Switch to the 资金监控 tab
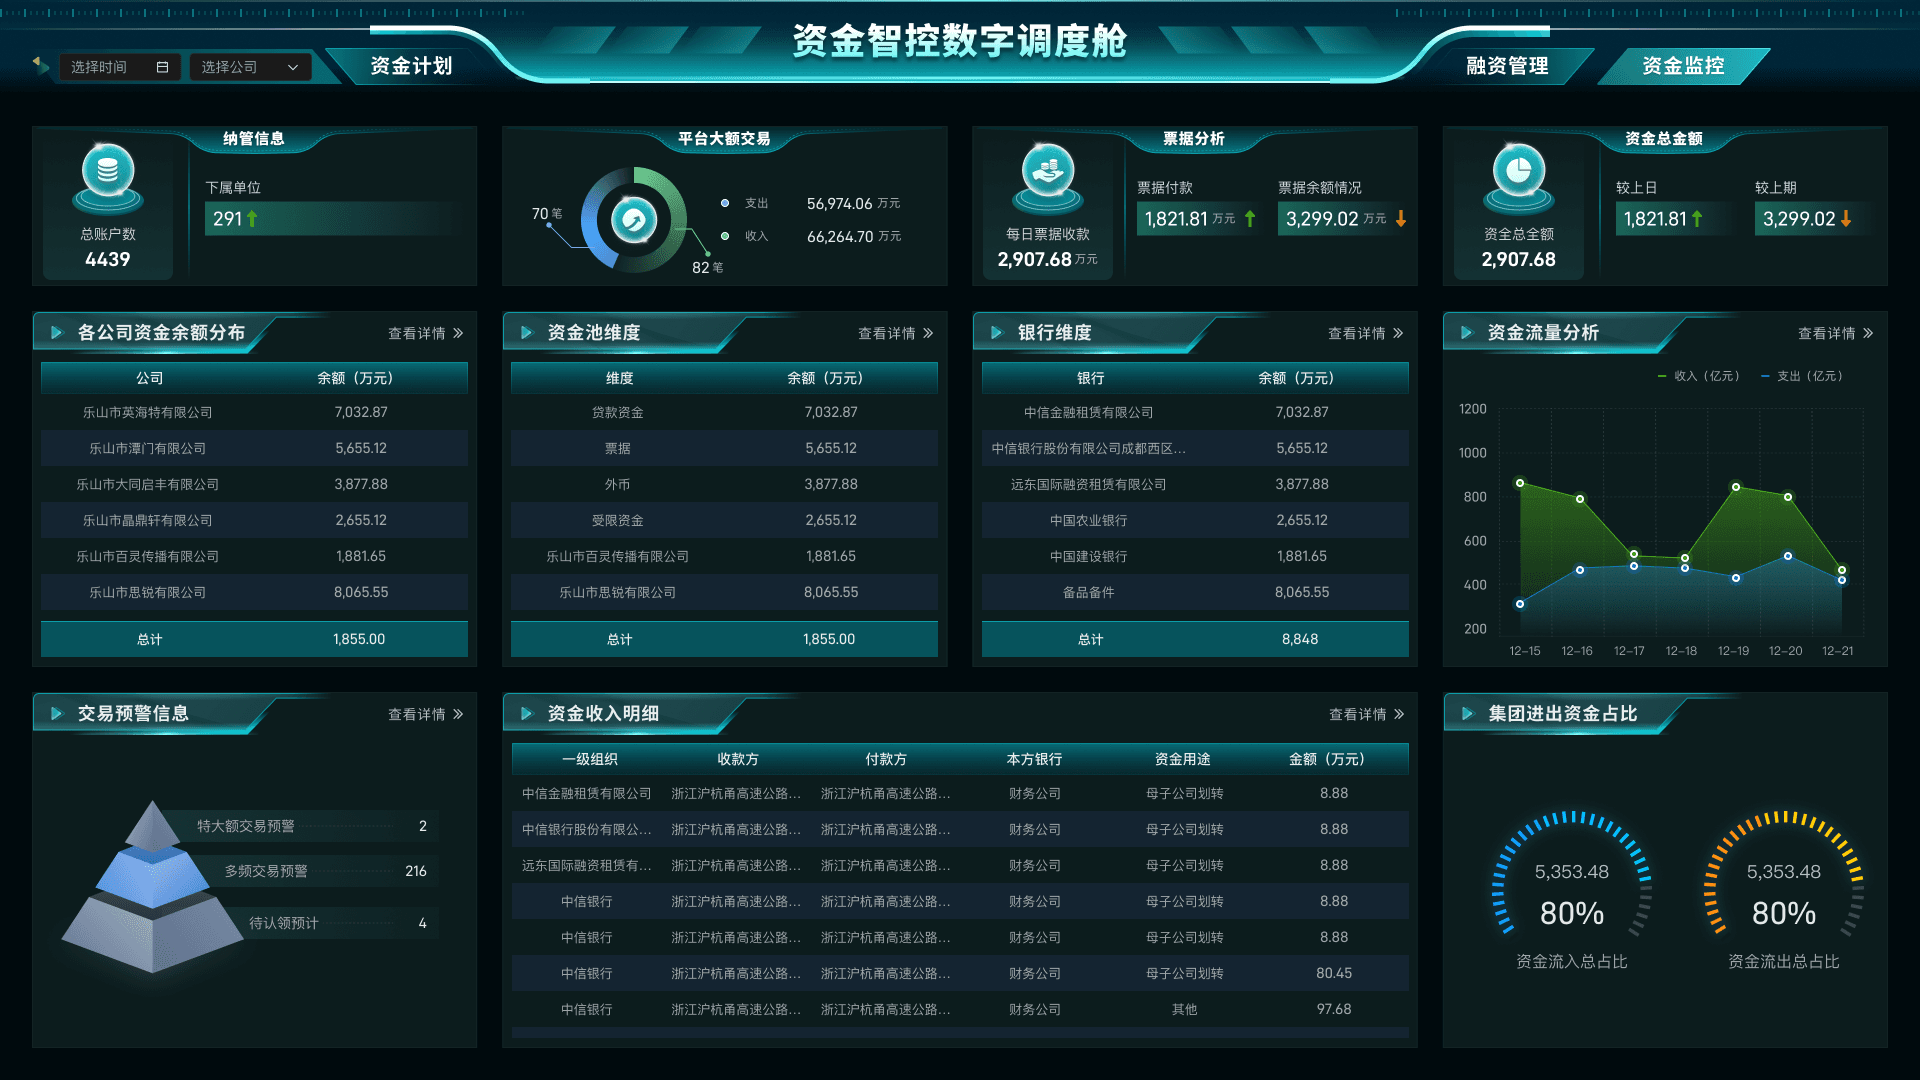Screen dimensions: 1920x1080 click(1683, 66)
